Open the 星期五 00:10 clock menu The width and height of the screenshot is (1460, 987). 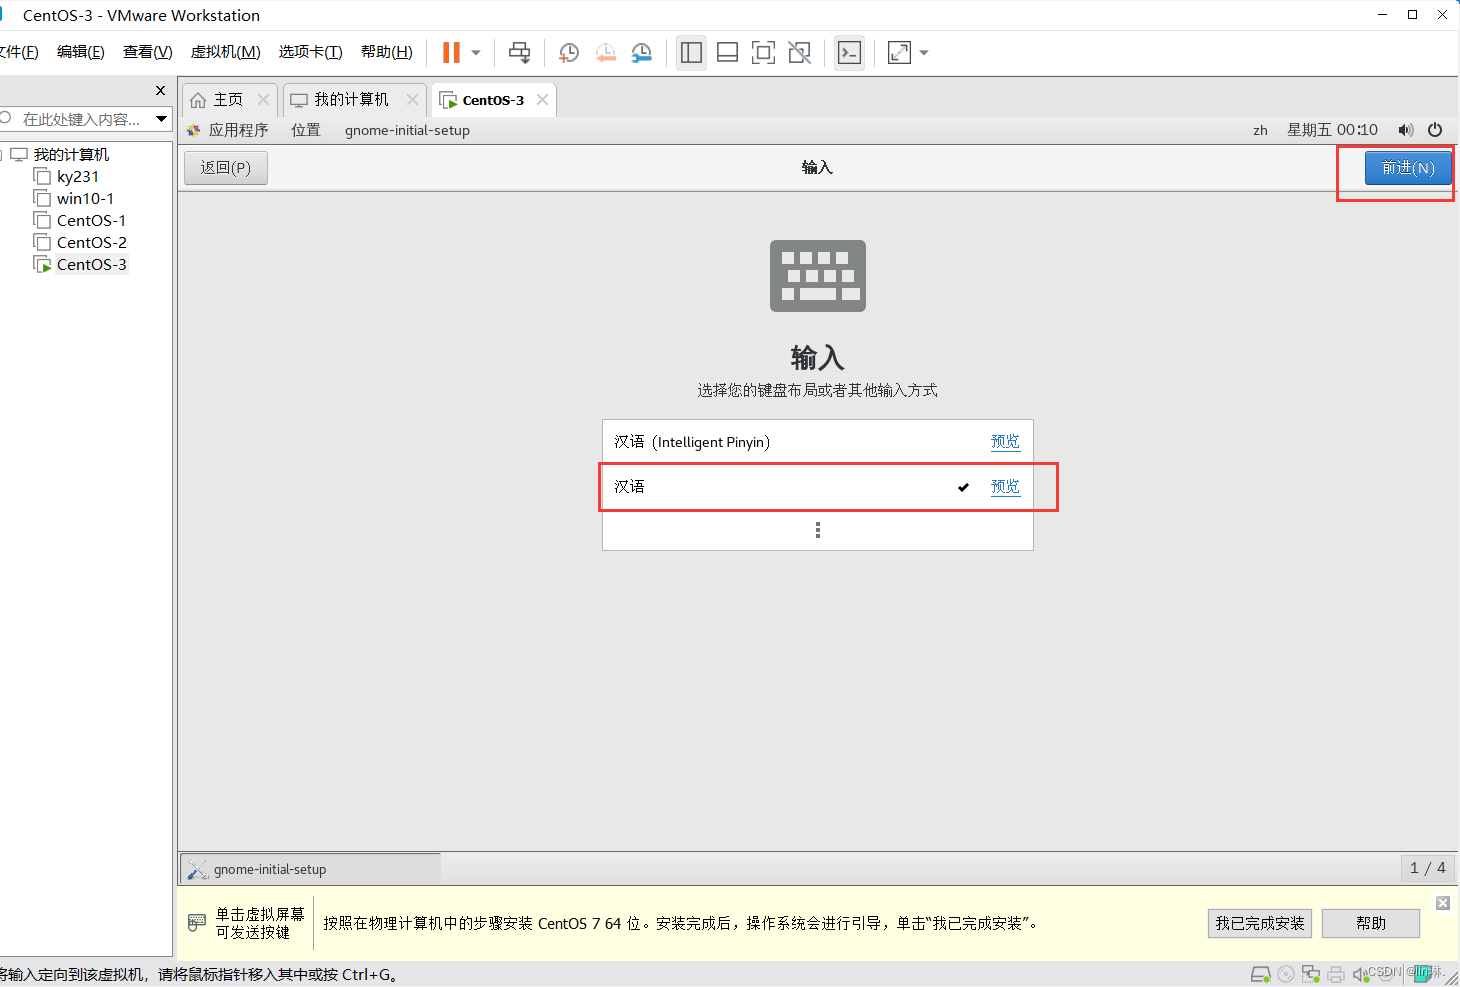[1332, 130]
